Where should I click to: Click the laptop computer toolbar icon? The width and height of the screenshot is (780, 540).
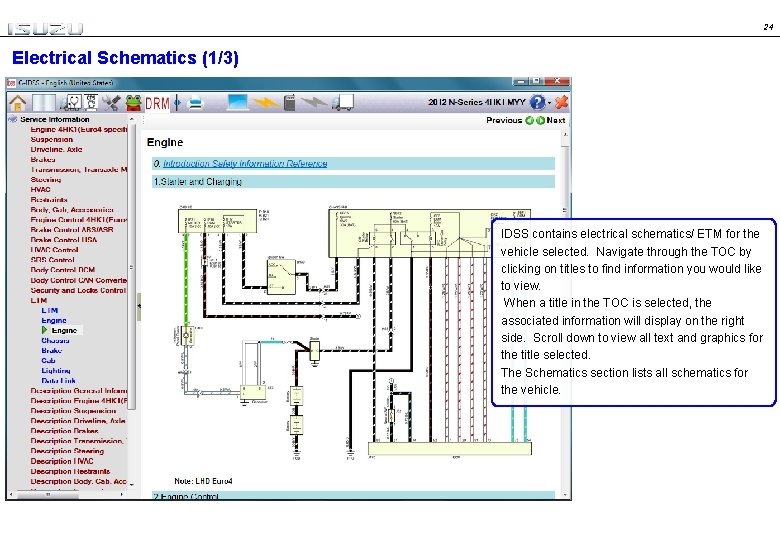point(238,102)
